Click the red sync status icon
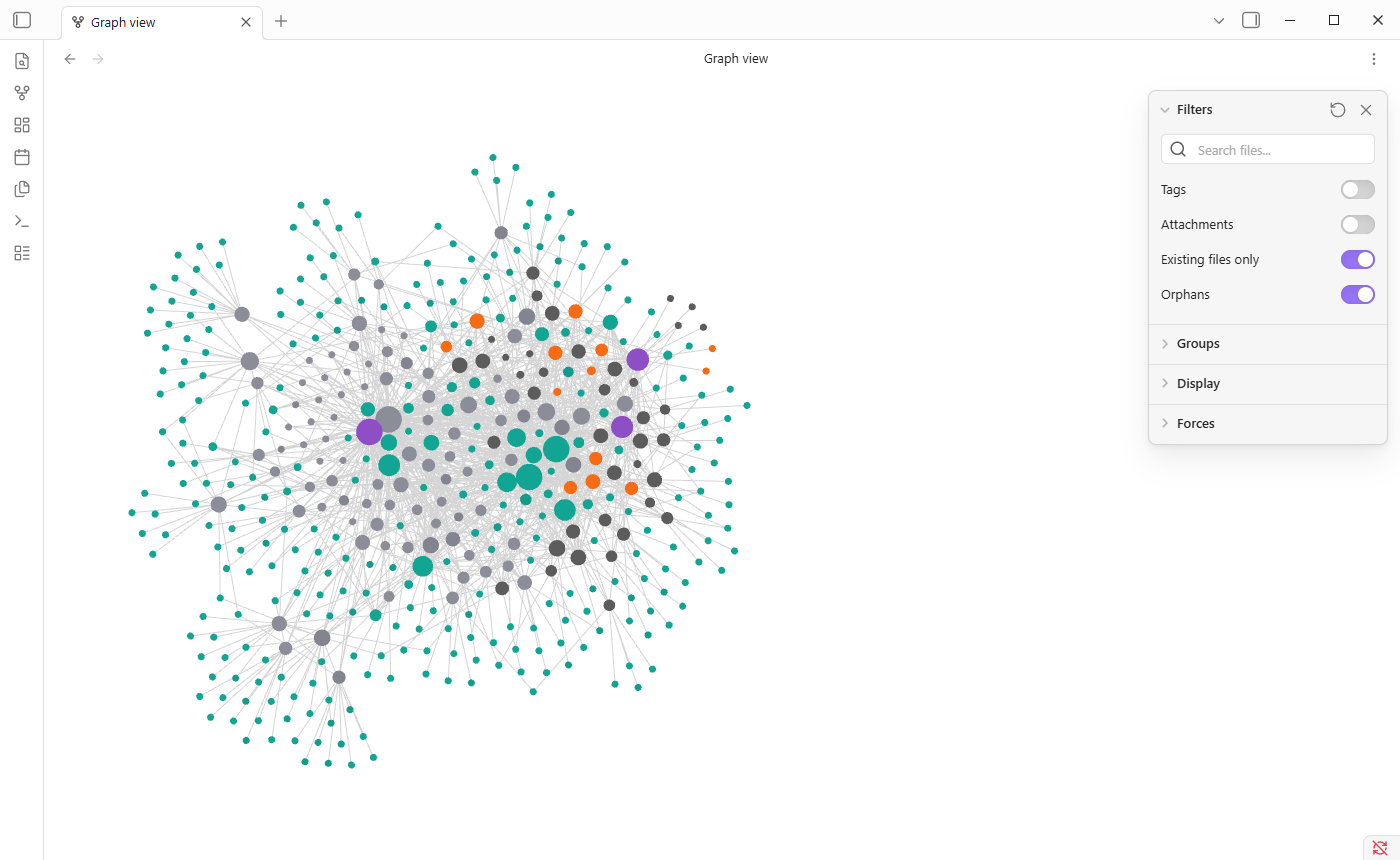Viewport: 1400px width, 860px height. 1380,847
